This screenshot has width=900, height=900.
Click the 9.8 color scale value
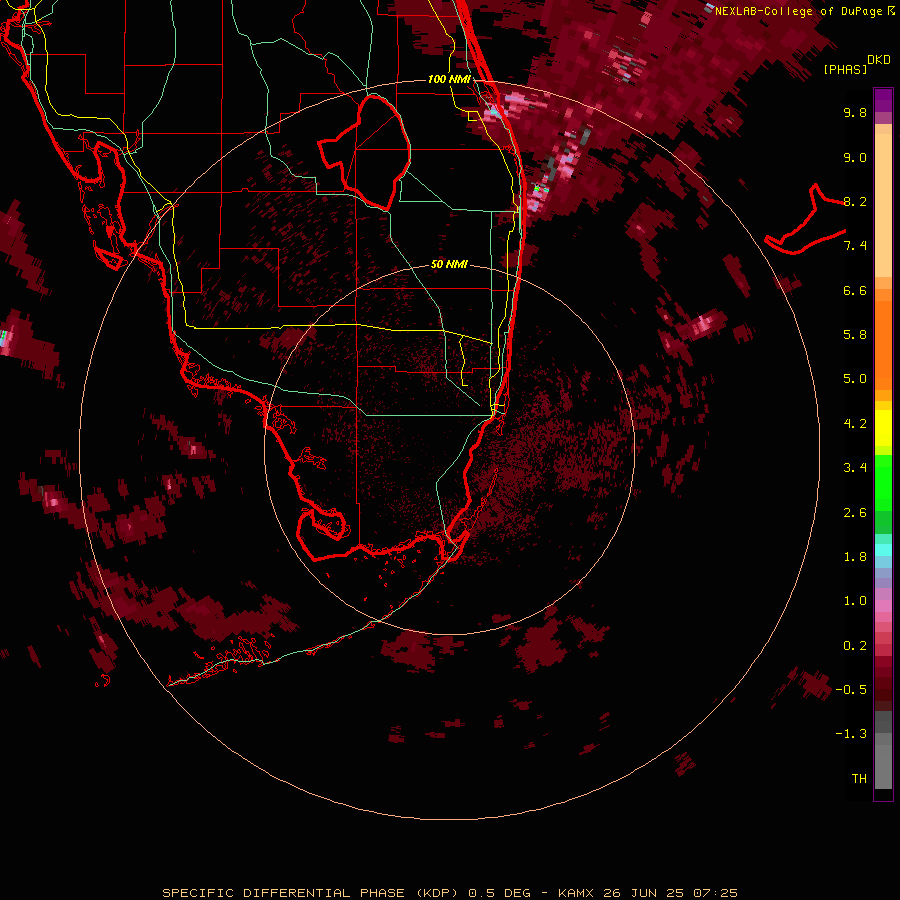(x=855, y=112)
